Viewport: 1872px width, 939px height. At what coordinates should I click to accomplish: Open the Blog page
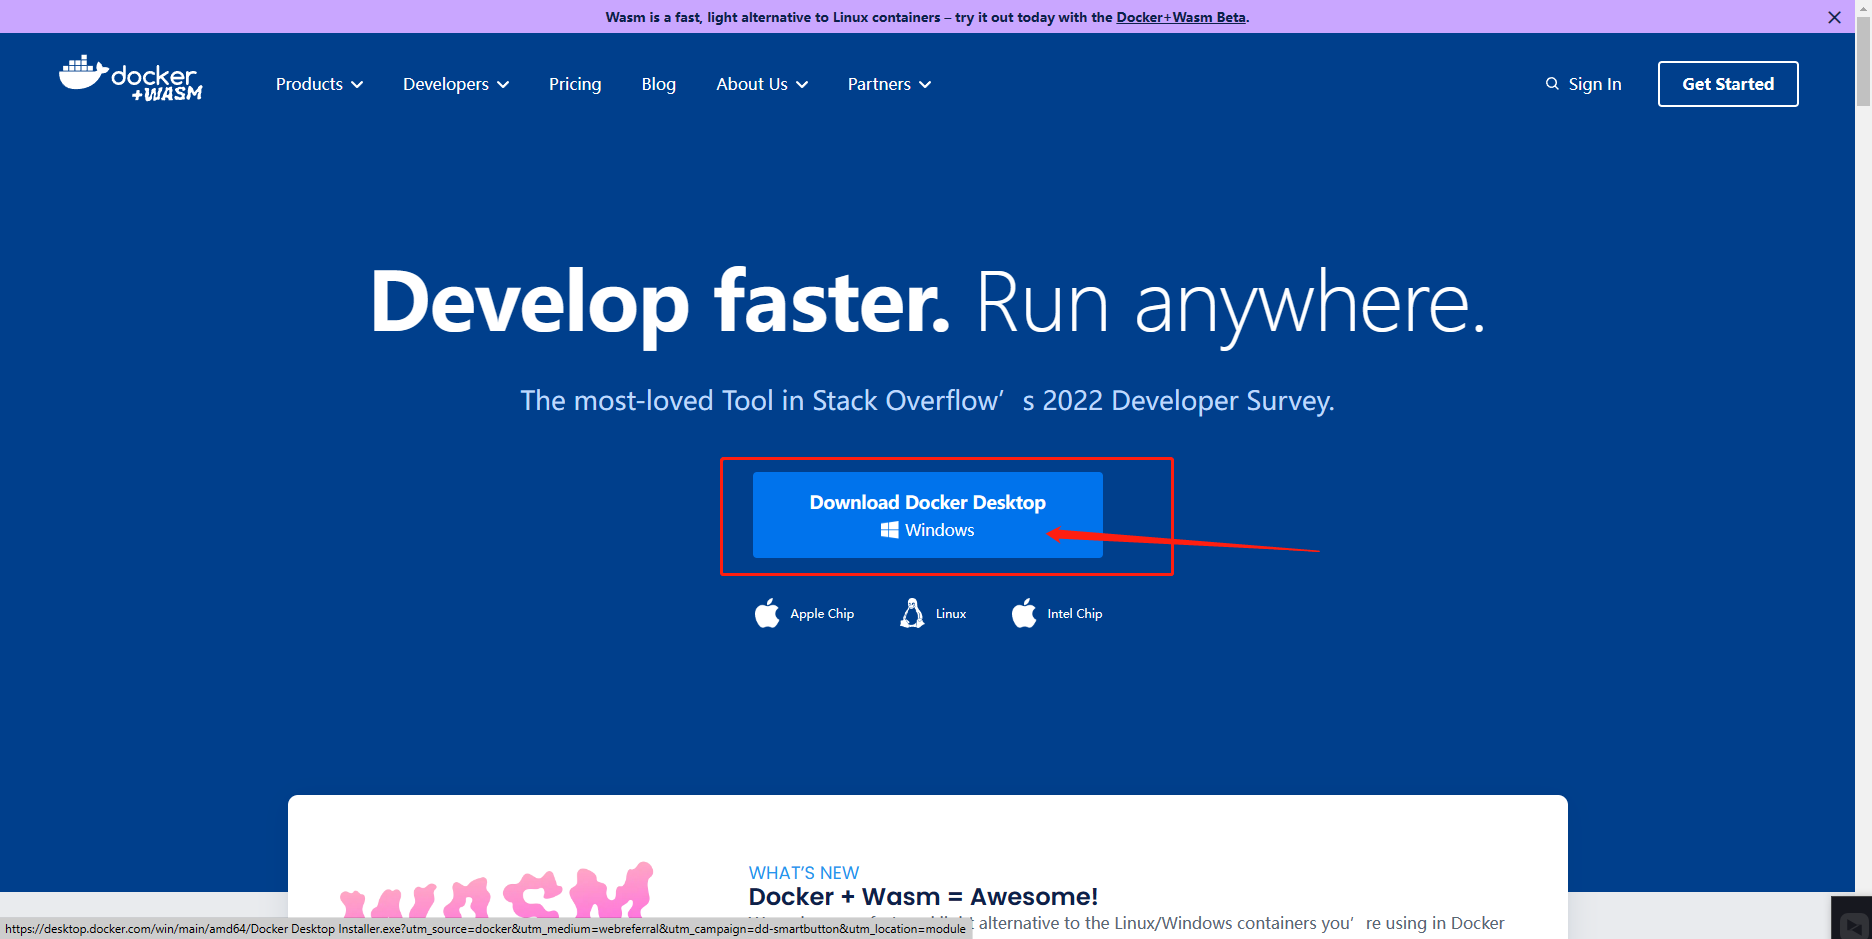tap(659, 84)
